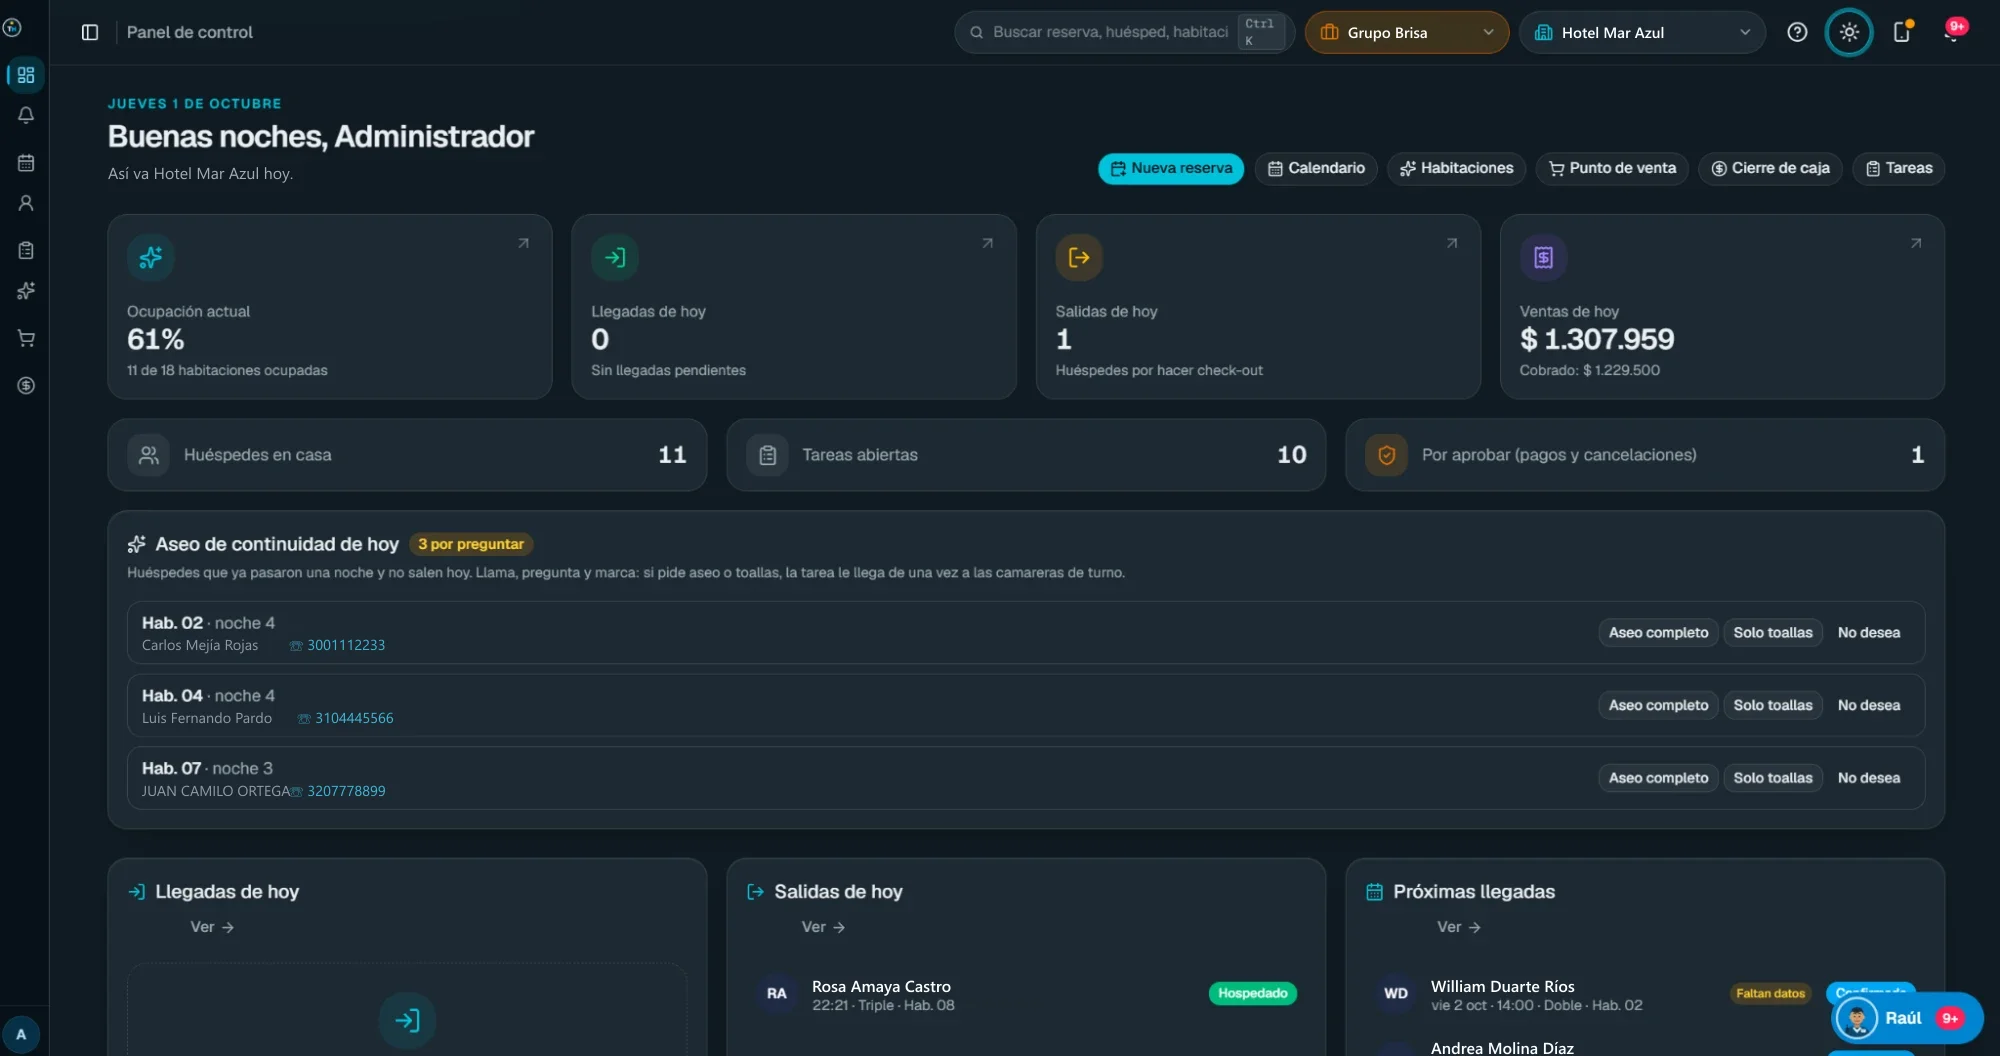Viewport: 2000px width, 1056px height.
Task: Click Ver link under Llegadas de hoy
Action: [x=212, y=927]
